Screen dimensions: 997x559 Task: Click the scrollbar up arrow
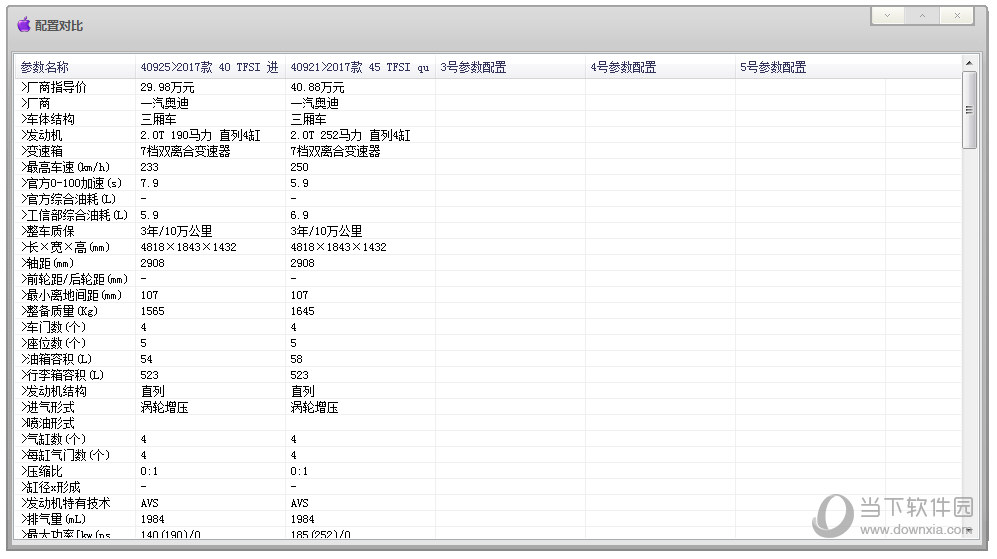point(969,62)
